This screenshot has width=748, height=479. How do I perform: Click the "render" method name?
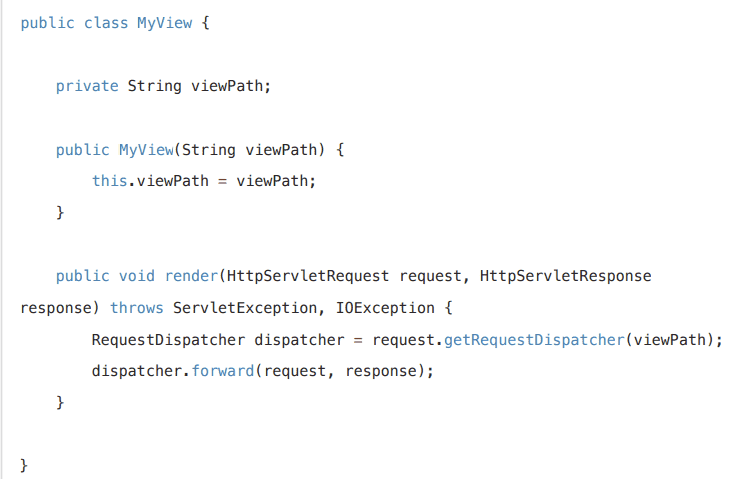pos(190,275)
